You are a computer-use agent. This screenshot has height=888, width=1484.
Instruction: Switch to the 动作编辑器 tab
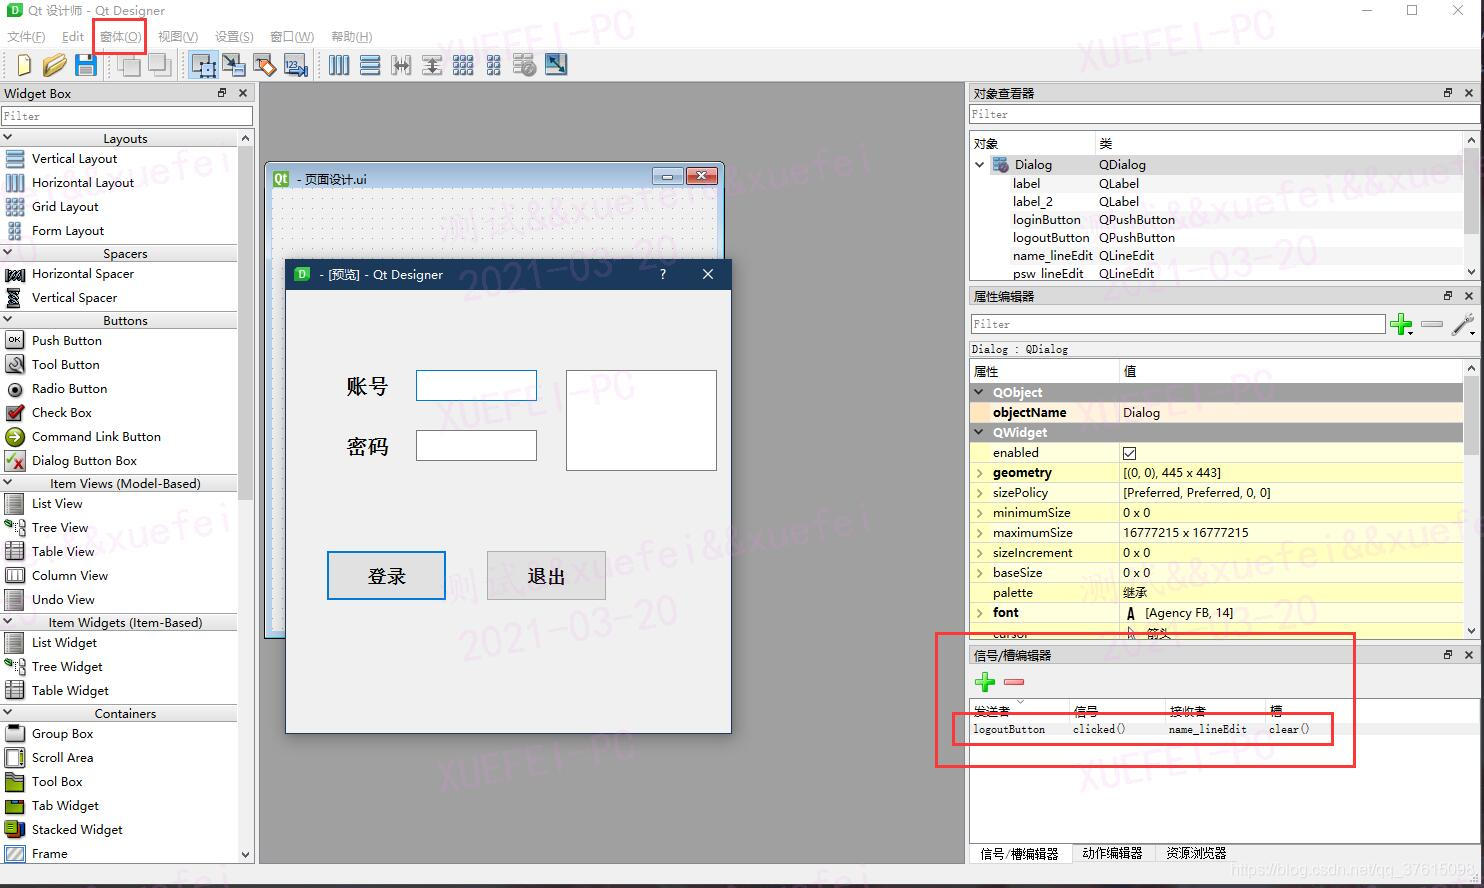tap(1112, 853)
